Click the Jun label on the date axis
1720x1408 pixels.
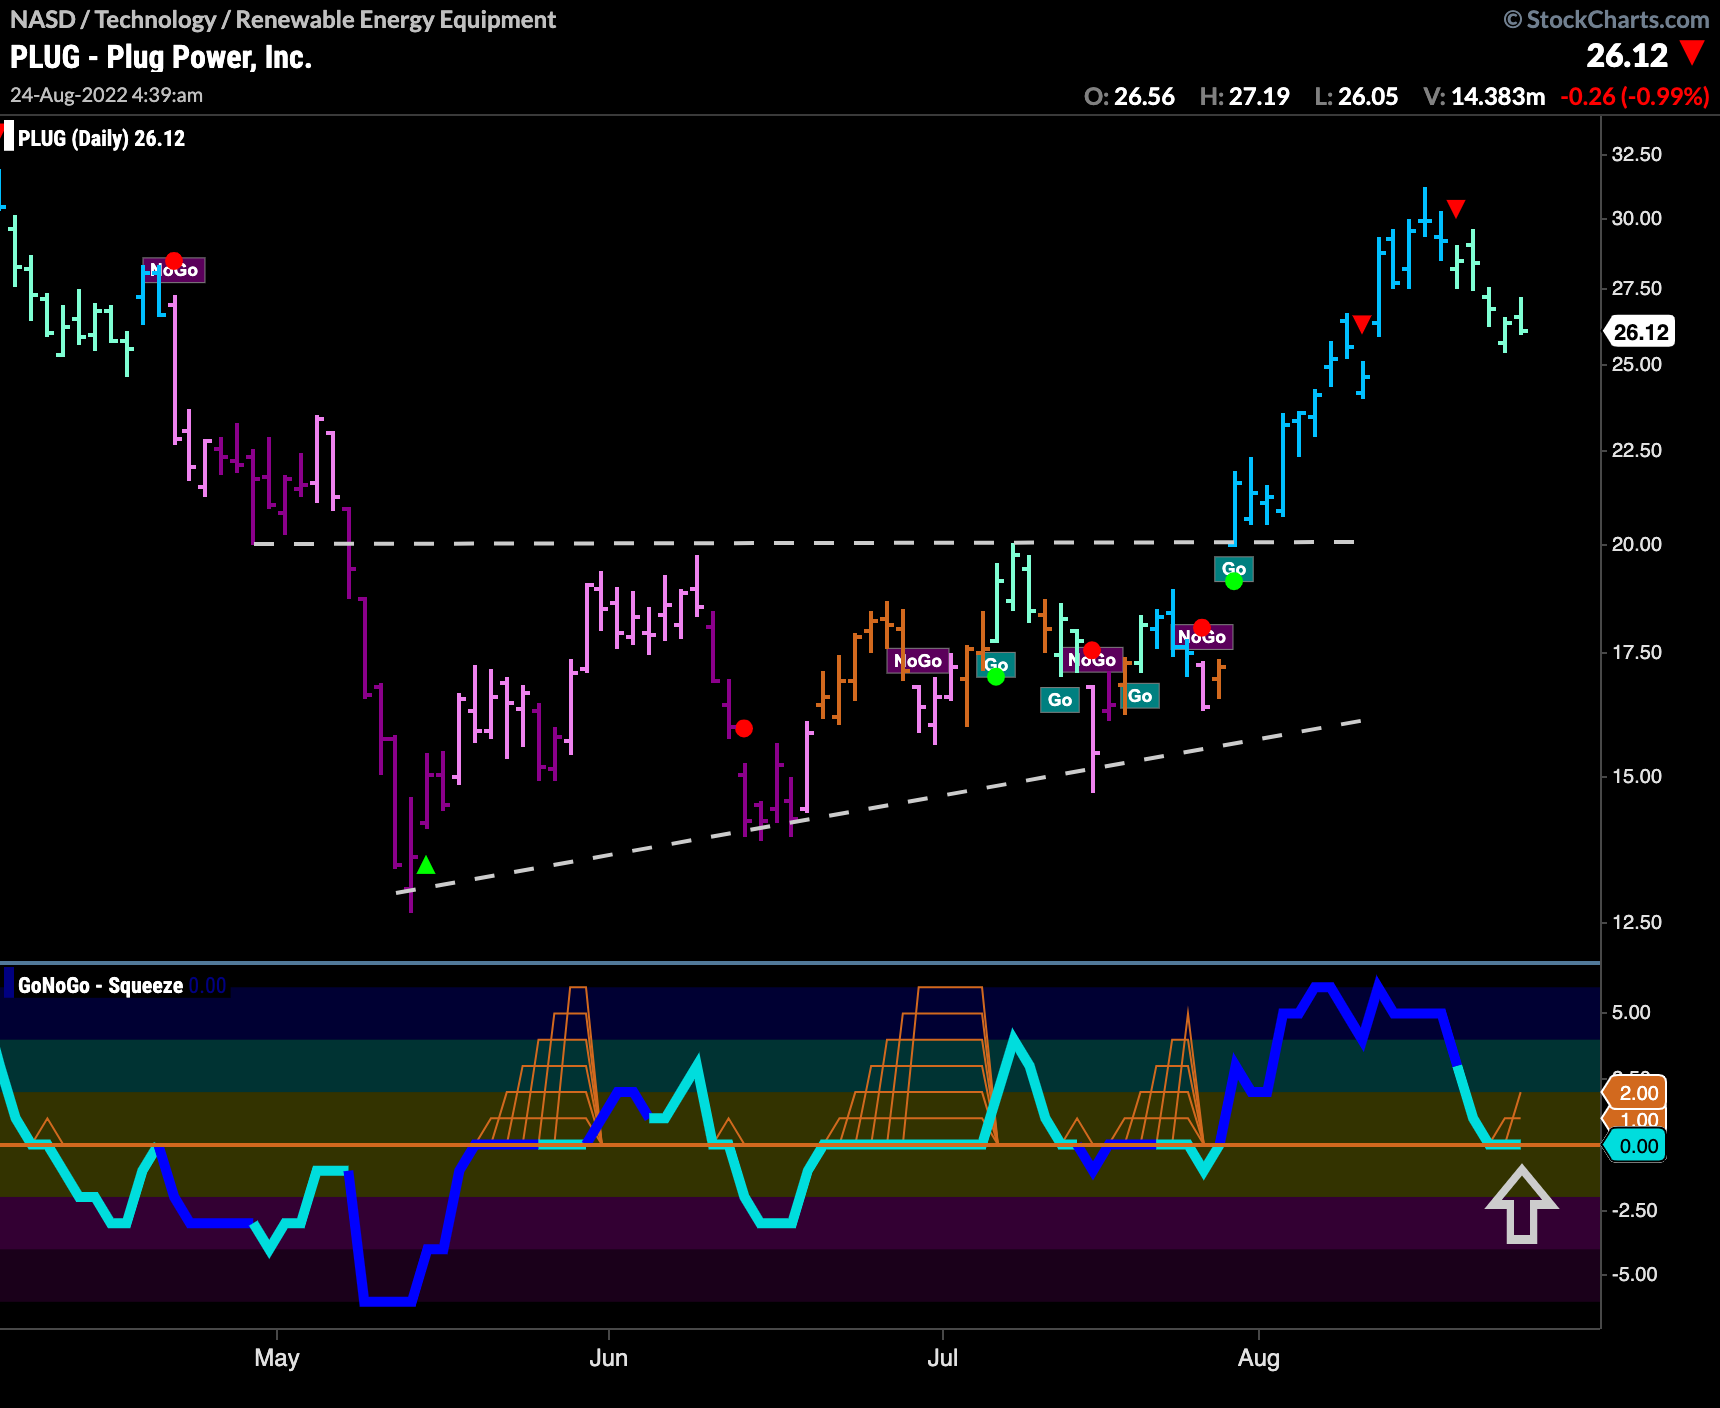[x=609, y=1357]
